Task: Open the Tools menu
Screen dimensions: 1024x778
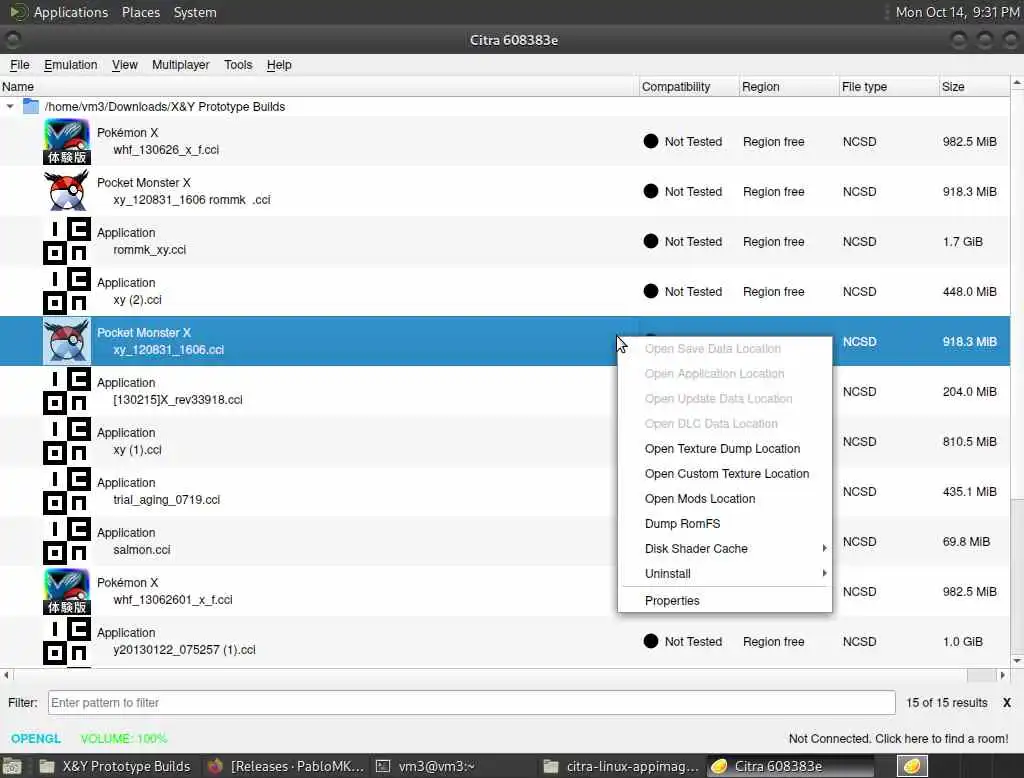Action: point(238,65)
